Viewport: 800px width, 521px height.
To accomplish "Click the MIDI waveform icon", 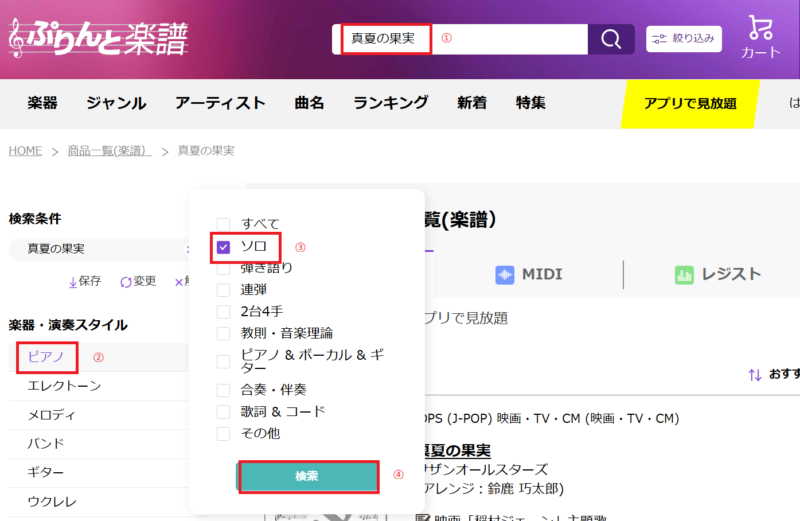I will (506, 274).
